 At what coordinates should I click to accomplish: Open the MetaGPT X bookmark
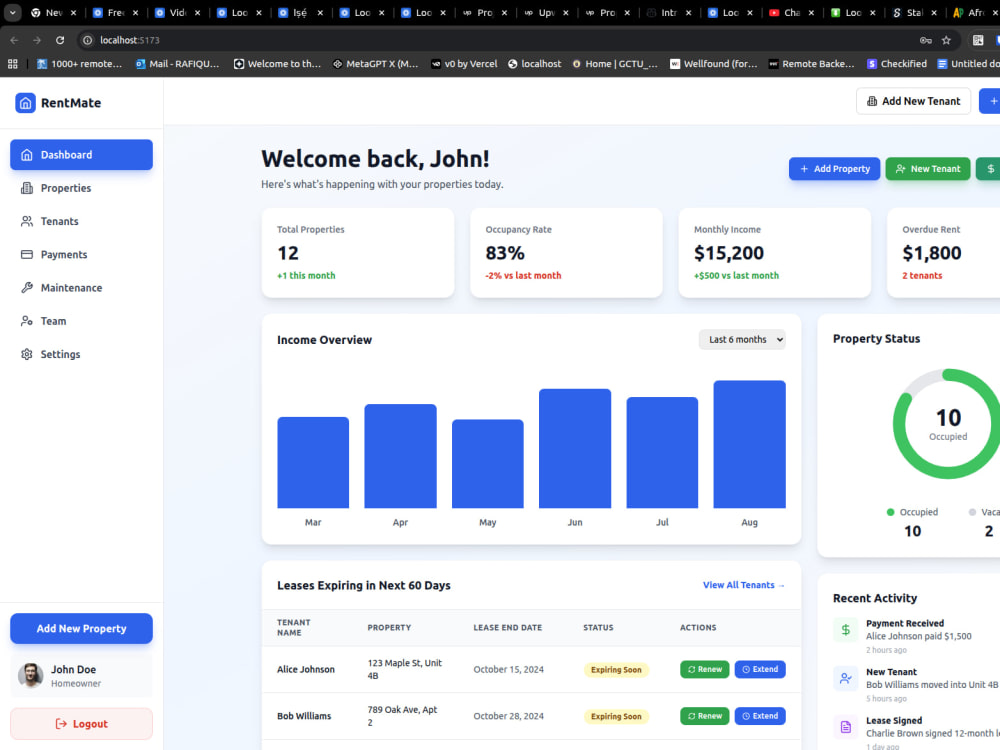click(376, 64)
